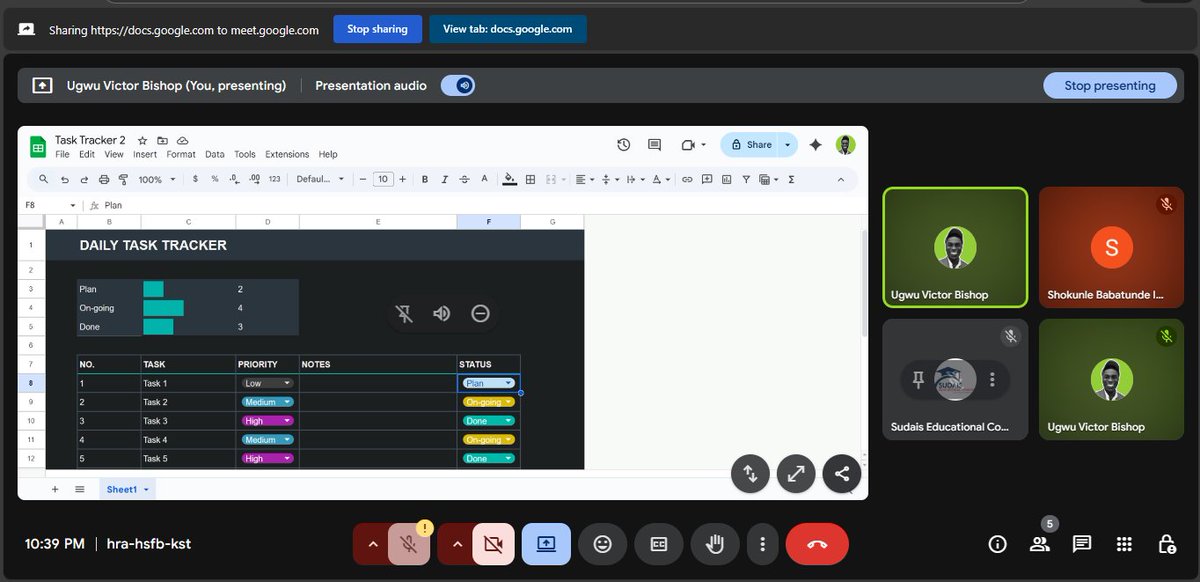Viewport: 1200px width, 582px height.
Task: Open the fill color picker
Action: pyautogui.click(x=508, y=178)
